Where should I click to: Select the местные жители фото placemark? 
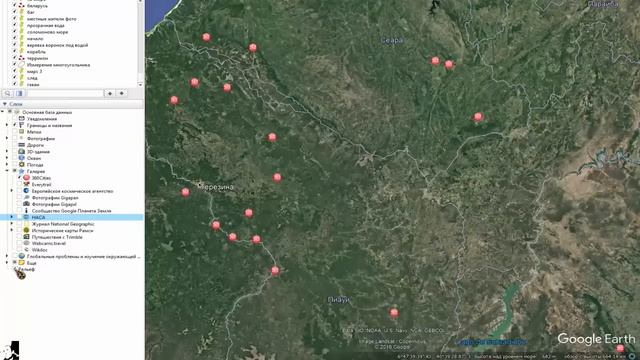coord(51,19)
